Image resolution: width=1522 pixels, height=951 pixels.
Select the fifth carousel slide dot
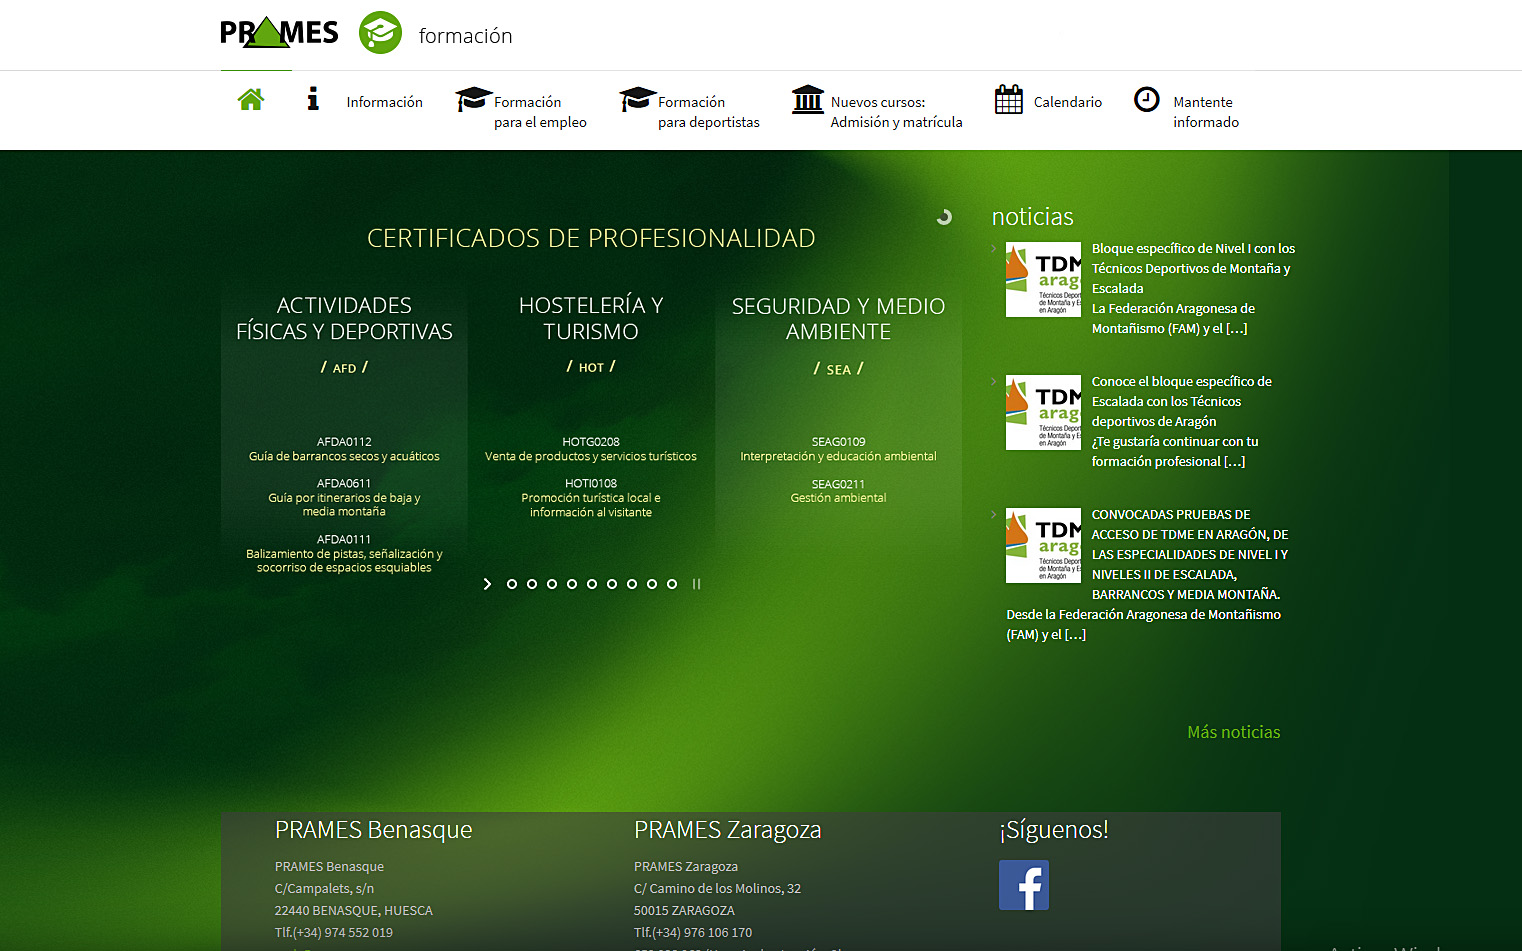592,584
